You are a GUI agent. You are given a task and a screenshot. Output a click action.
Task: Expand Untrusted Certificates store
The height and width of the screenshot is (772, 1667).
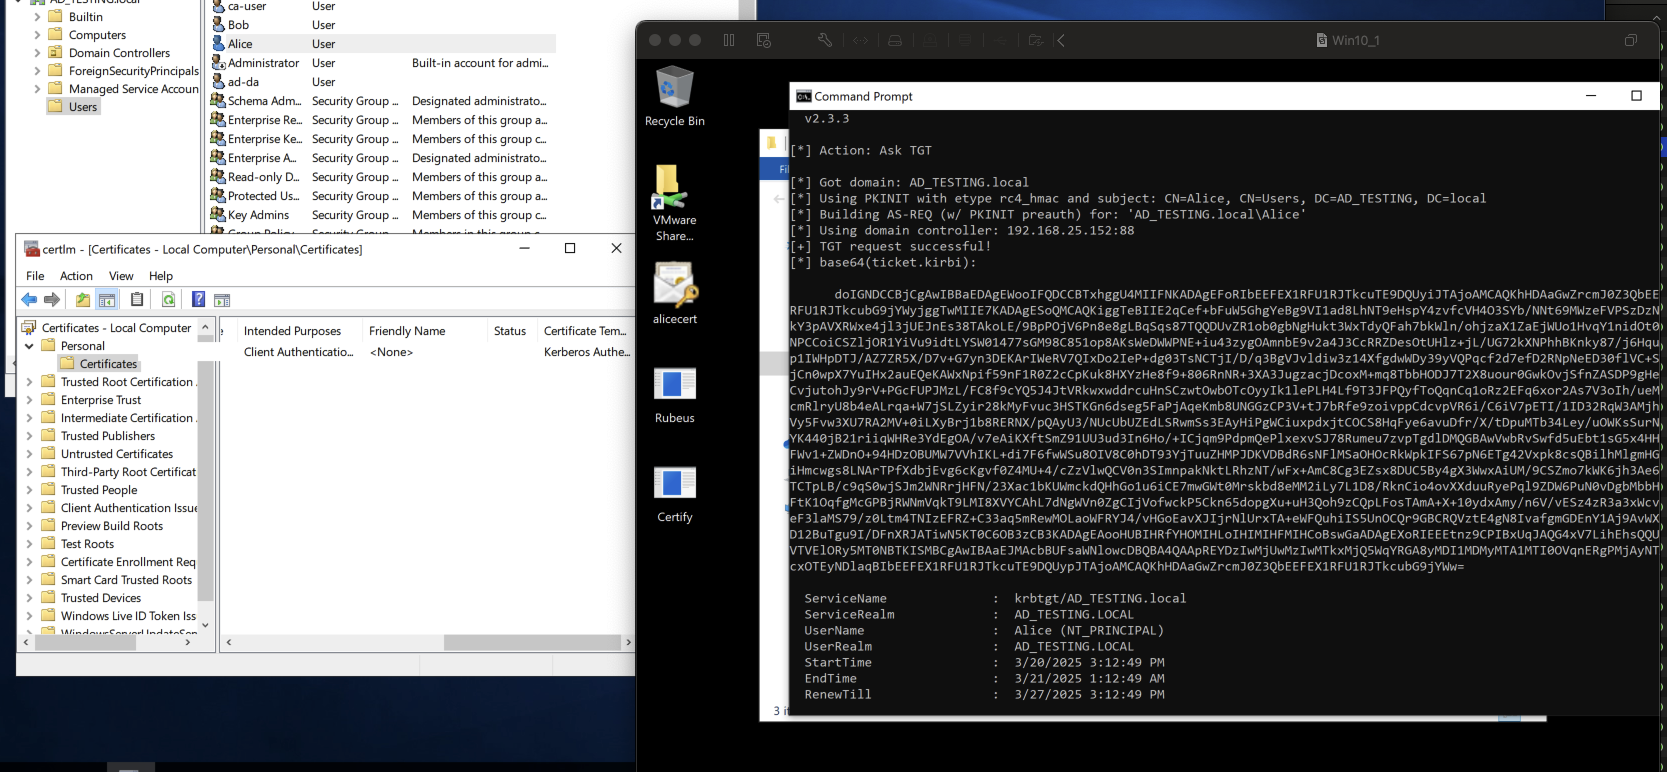[x=29, y=454]
